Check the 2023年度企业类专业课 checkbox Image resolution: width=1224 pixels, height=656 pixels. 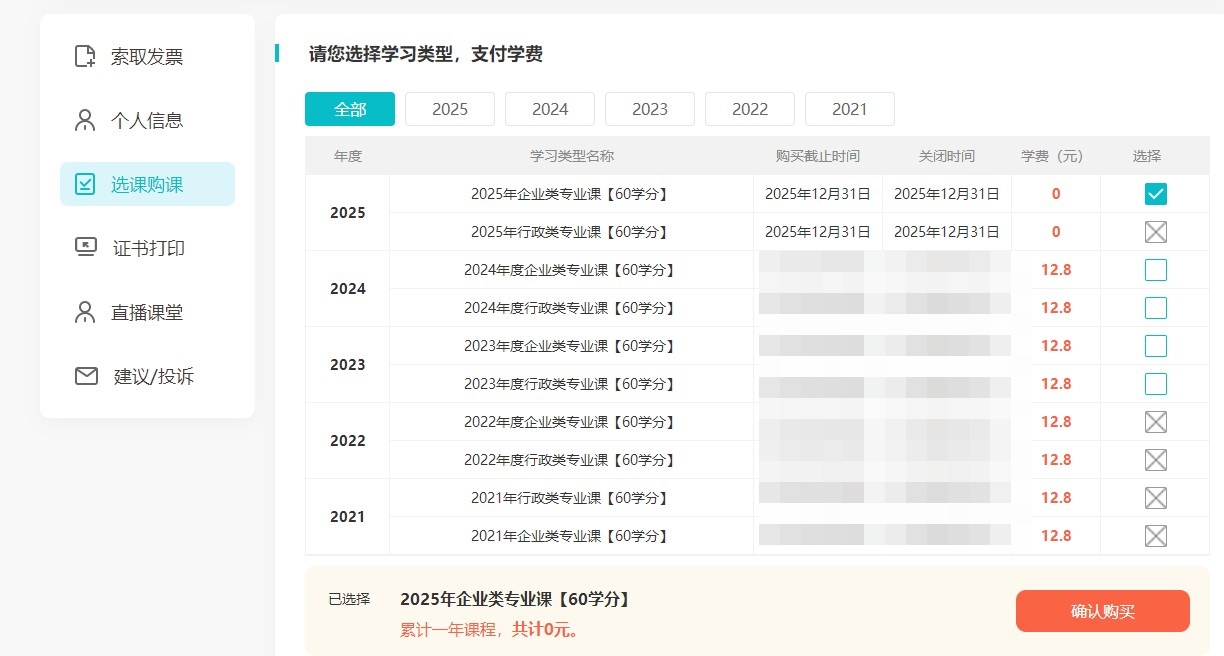click(x=1155, y=346)
